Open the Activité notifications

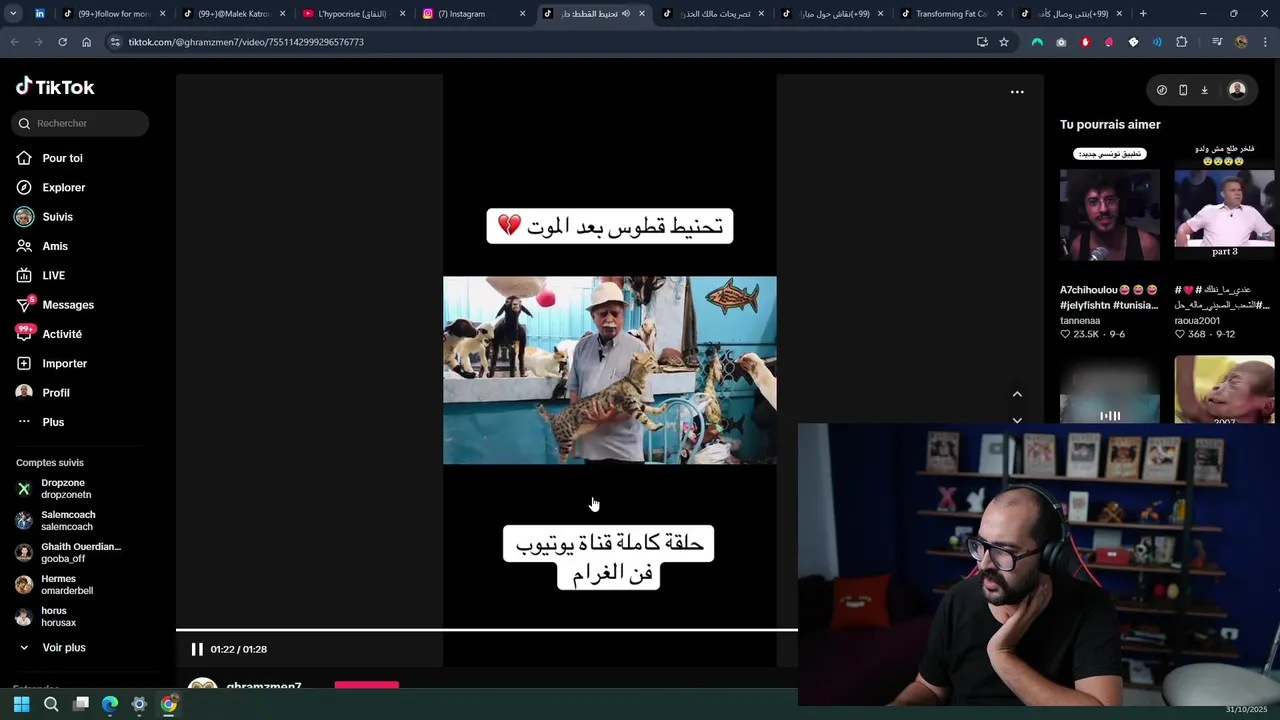62,334
